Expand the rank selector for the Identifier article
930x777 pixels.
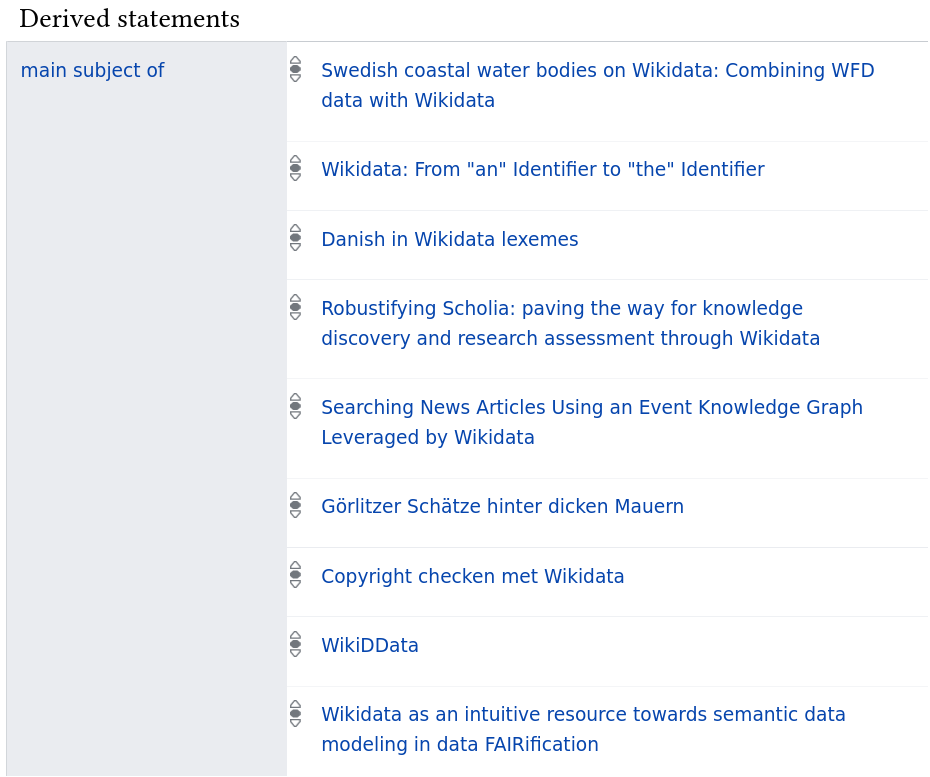(x=295, y=169)
